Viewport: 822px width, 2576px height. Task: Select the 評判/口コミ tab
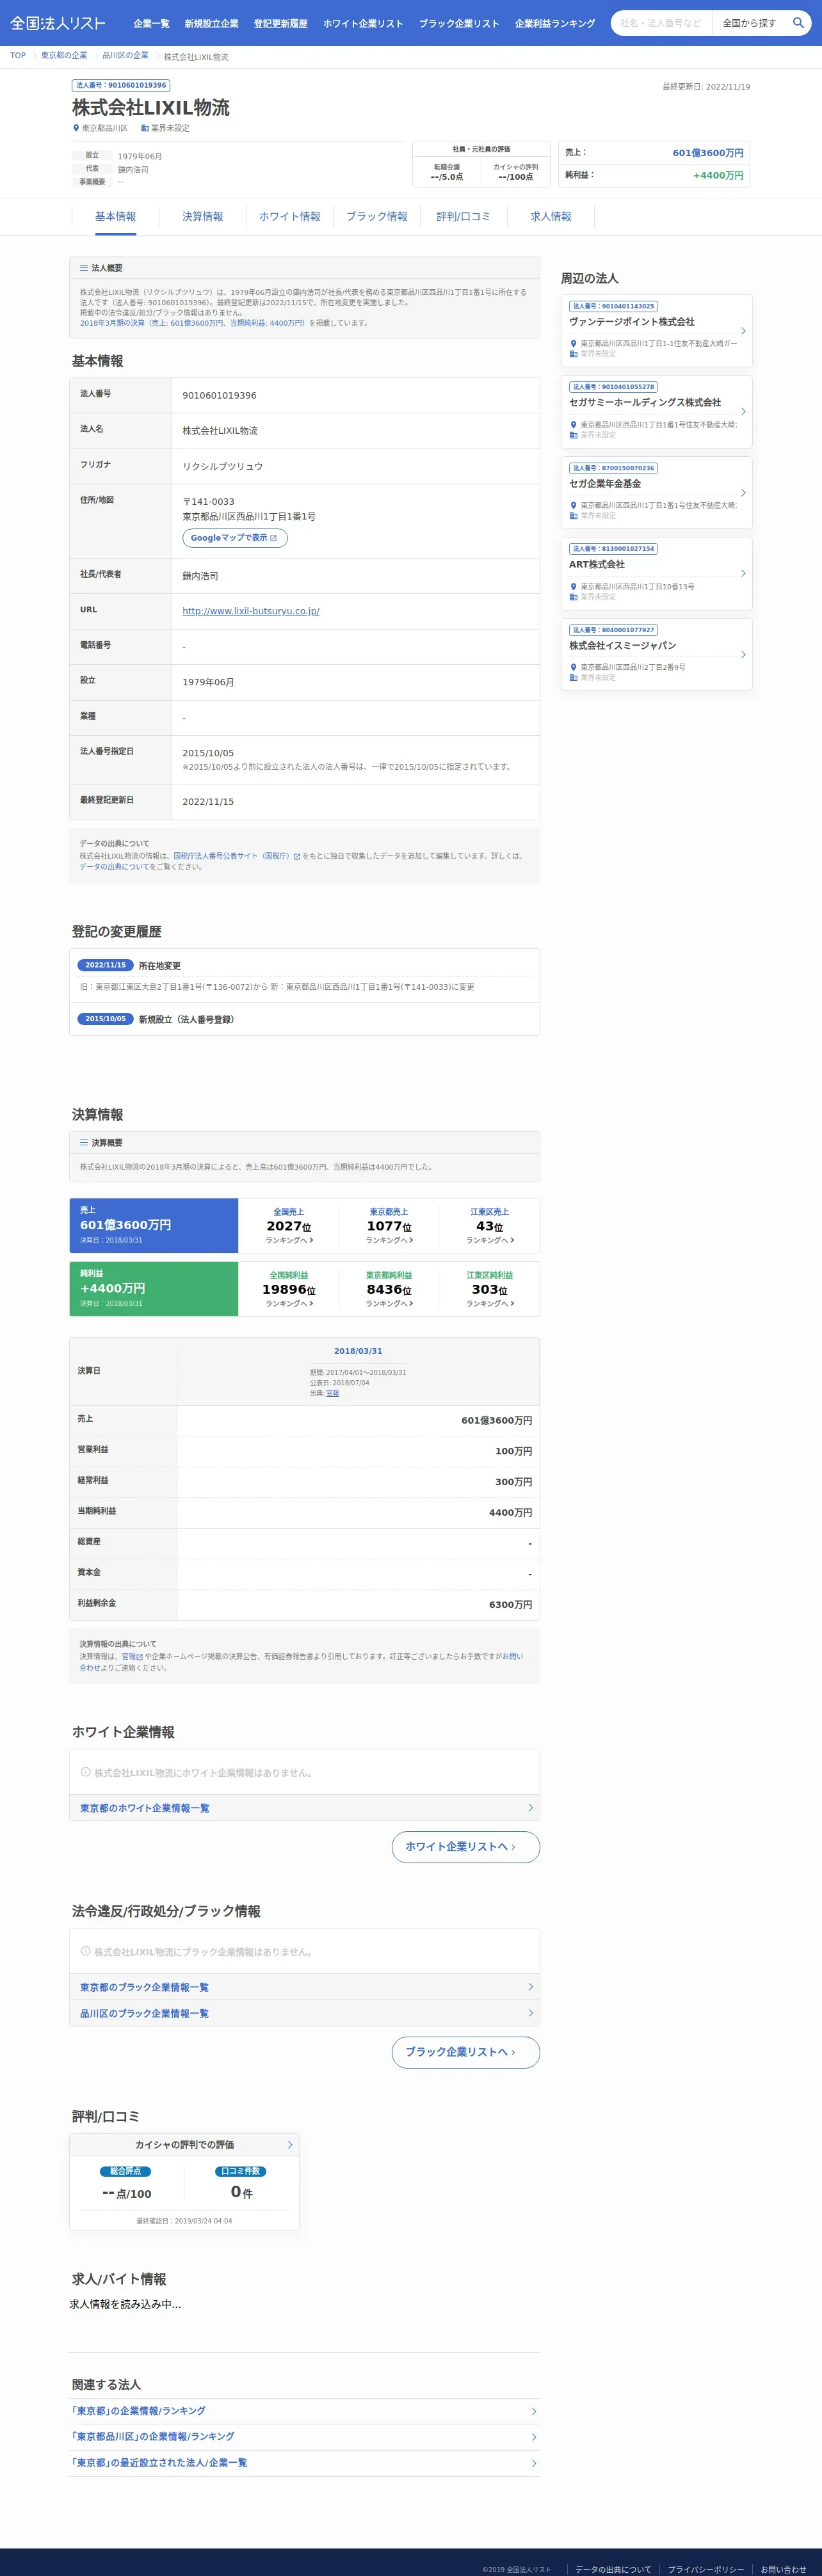tap(463, 216)
